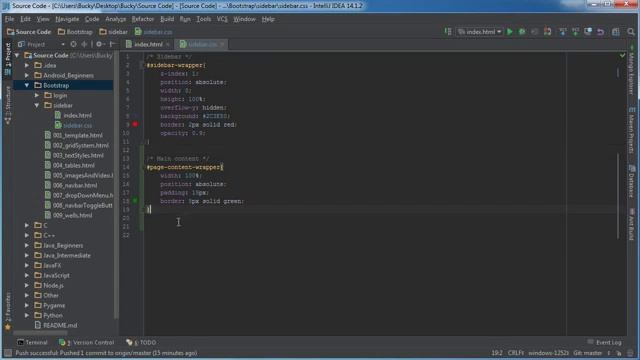This screenshot has height=360, width=640.
Task: Expand the .idea folder
Action: tap(27, 65)
